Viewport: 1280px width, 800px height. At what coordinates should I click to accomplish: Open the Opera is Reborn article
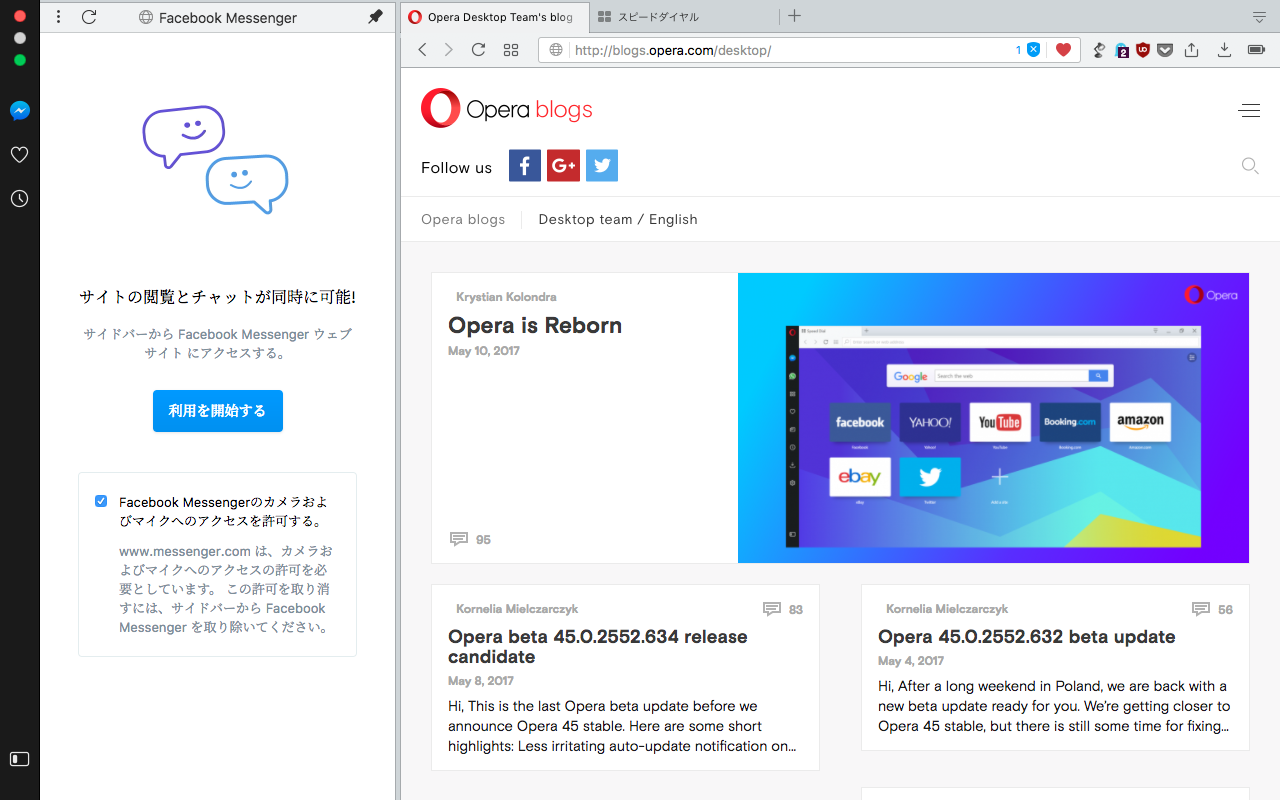coord(535,326)
